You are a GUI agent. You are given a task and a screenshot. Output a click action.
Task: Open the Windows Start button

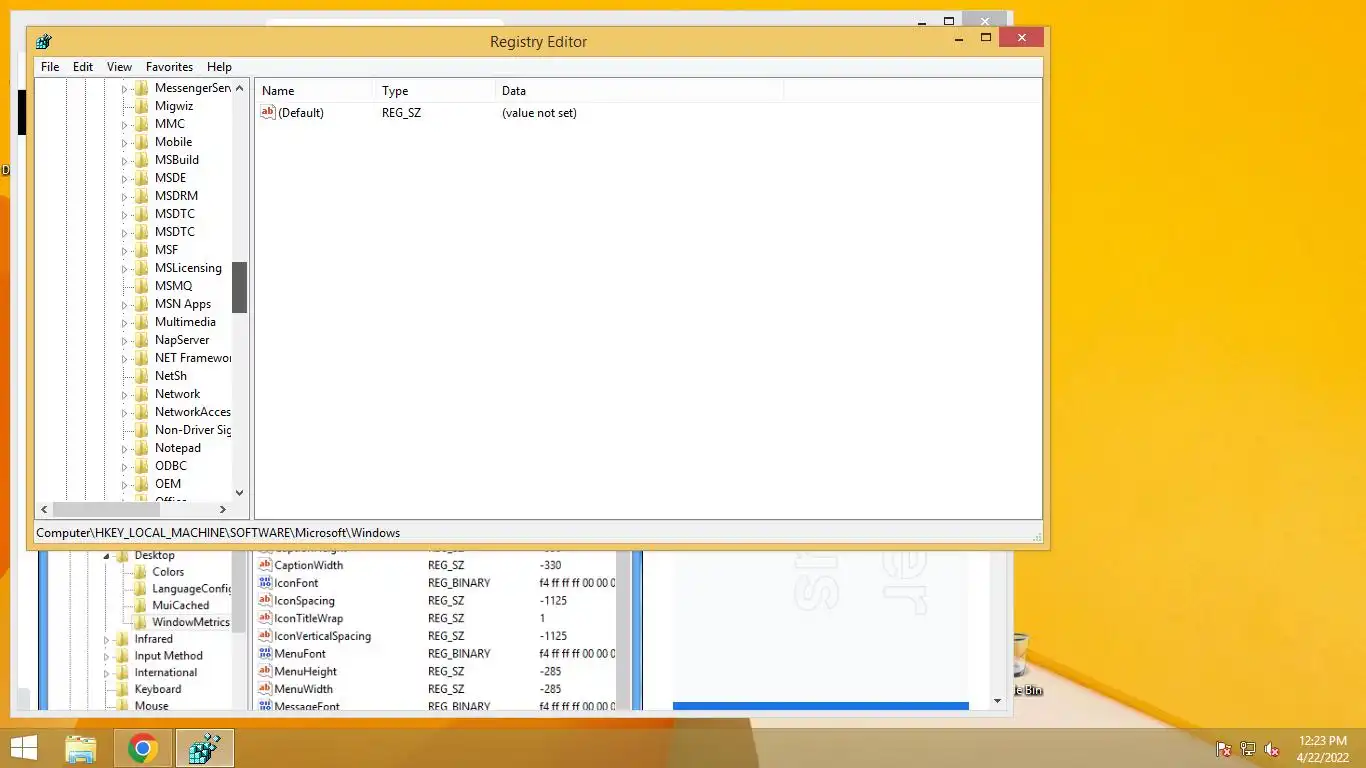click(24, 748)
